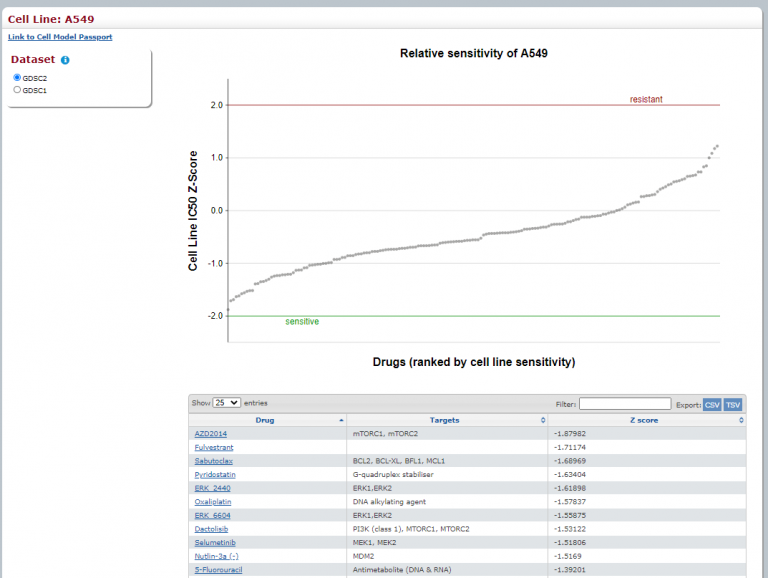Screen dimensions: 768x578
Task: Click the Z score sort icon
Action: click(x=741, y=421)
